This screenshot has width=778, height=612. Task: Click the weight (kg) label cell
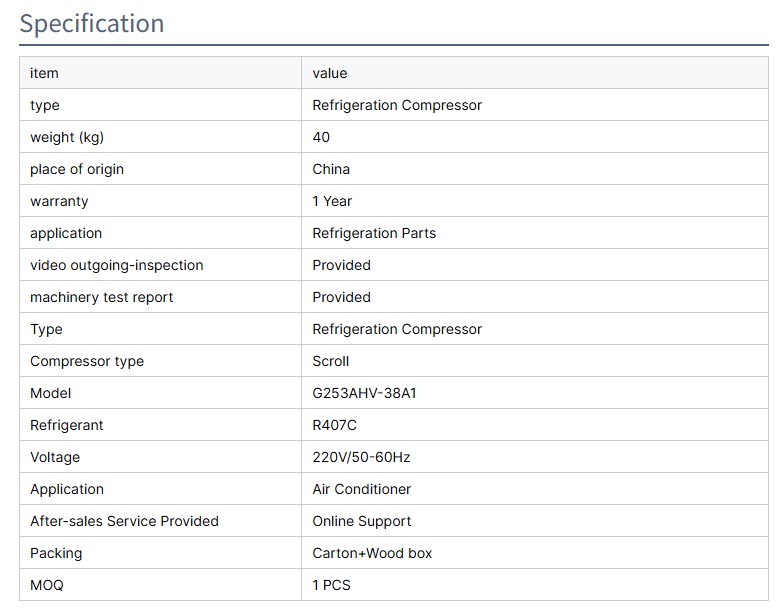coord(67,137)
